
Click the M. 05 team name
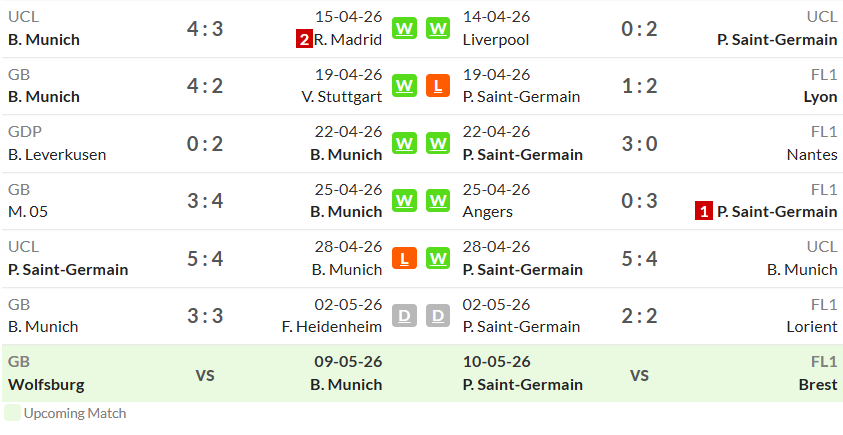point(28,212)
